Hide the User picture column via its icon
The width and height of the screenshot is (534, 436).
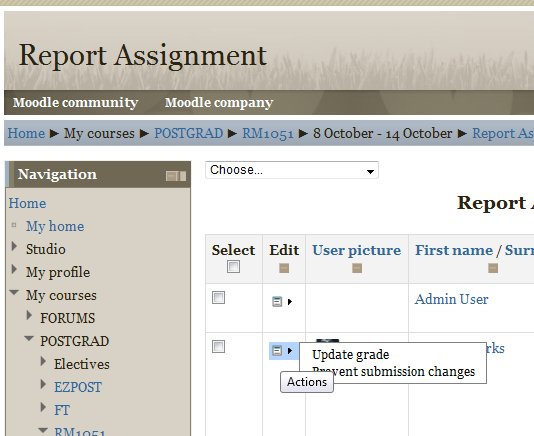[357, 268]
